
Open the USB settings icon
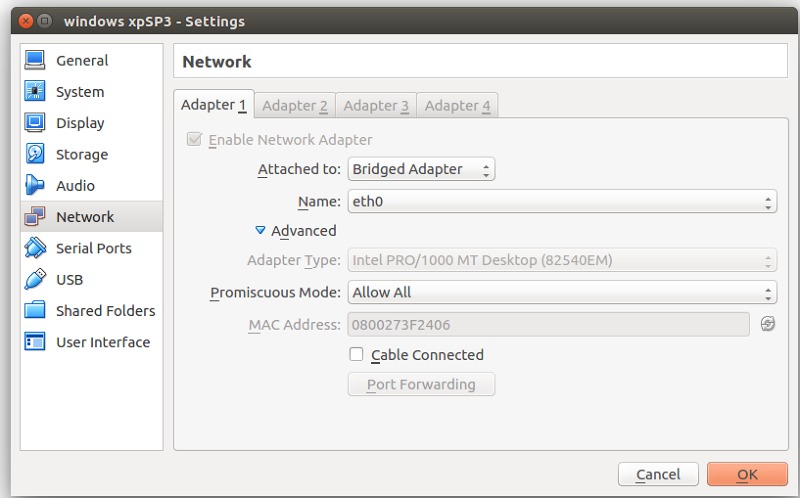point(35,279)
